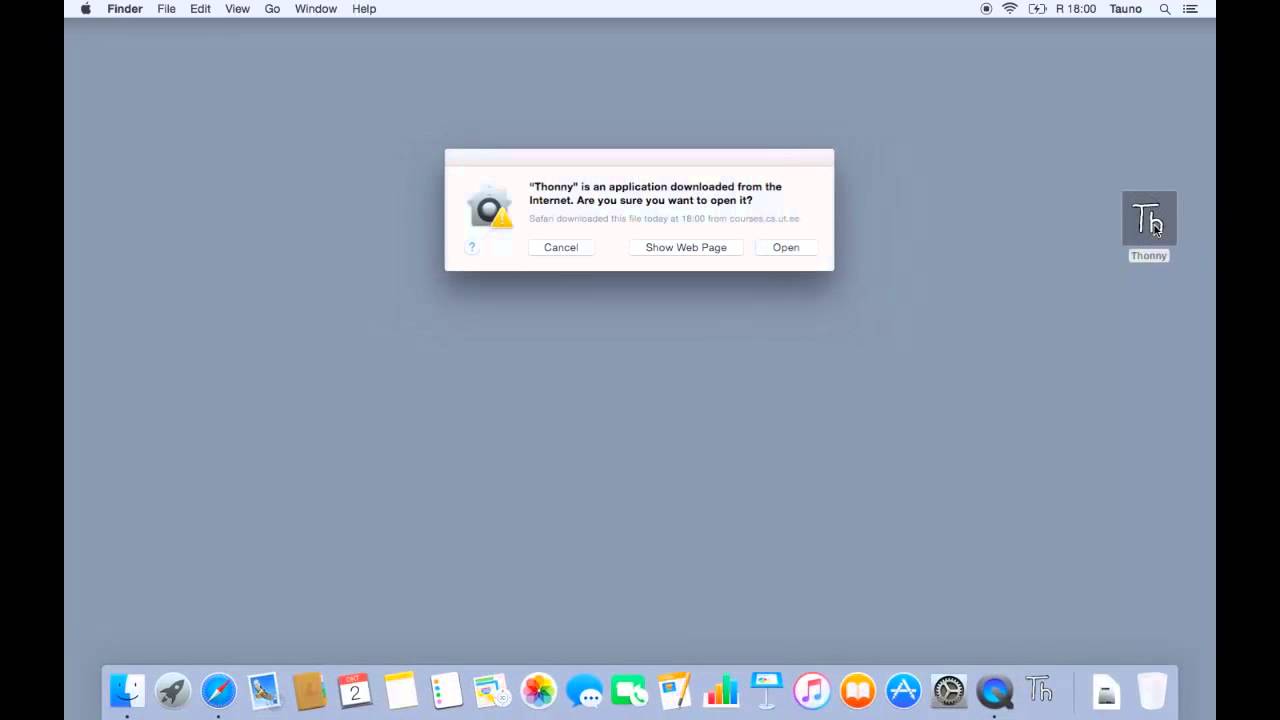Open Messages speech bubble icon in dock

point(584,690)
